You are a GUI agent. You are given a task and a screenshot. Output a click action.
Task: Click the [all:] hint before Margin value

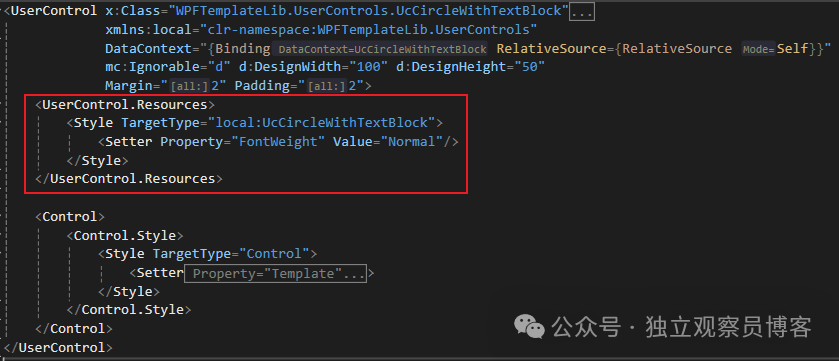tap(189, 86)
